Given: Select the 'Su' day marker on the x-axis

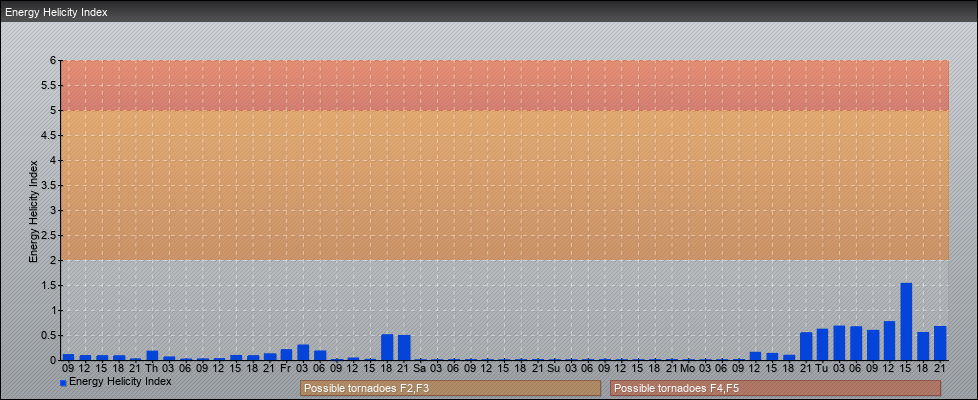Looking at the screenshot, I should pyautogui.click(x=553, y=369).
